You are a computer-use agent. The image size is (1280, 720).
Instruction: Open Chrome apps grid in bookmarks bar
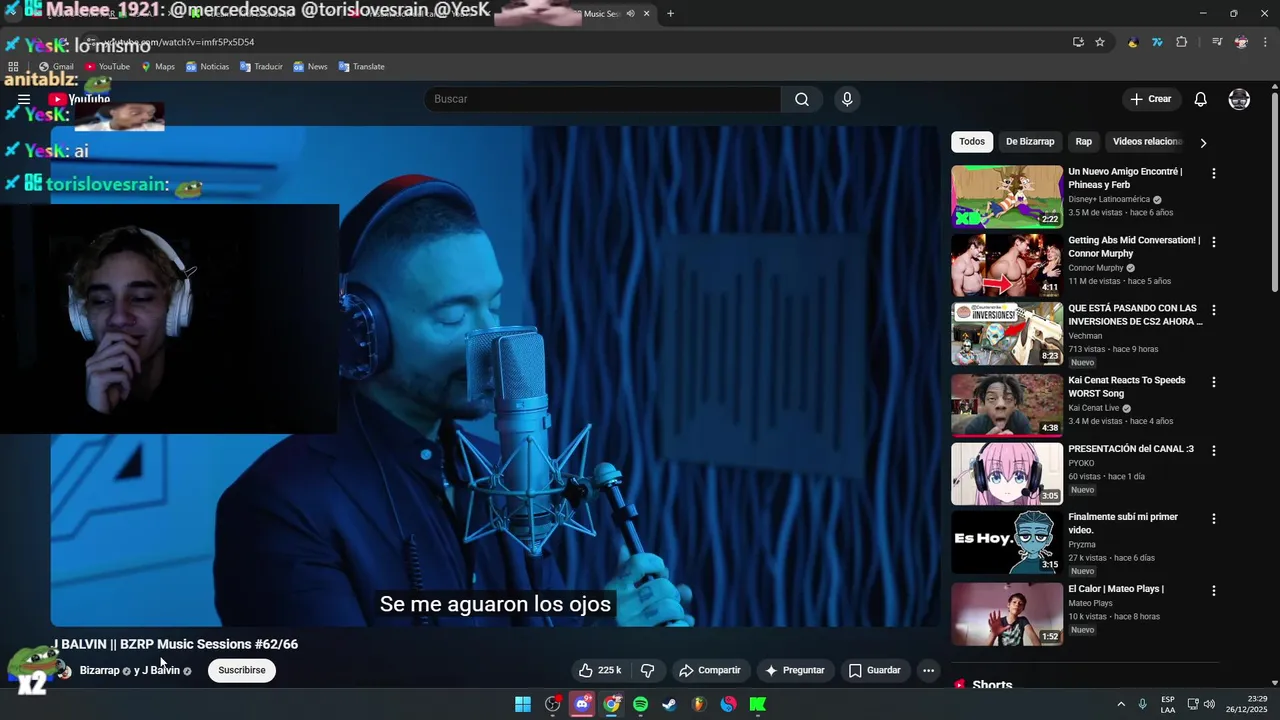[13, 66]
